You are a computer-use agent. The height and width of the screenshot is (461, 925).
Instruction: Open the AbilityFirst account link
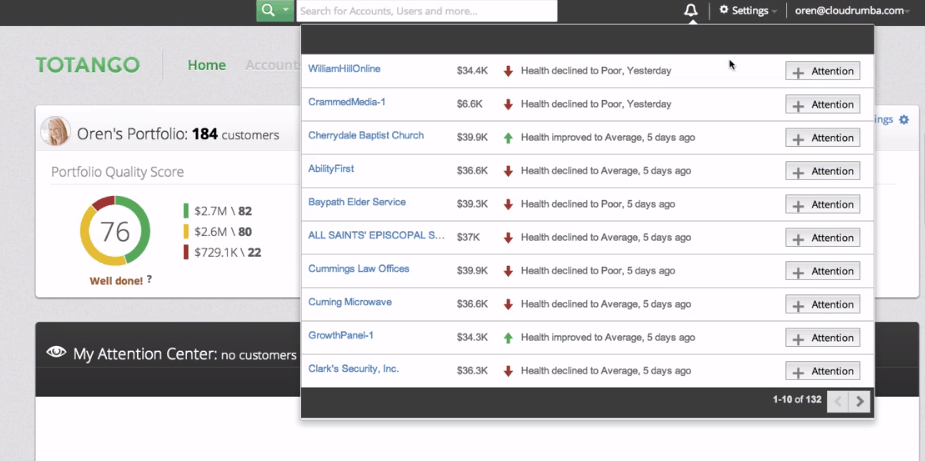coord(331,169)
